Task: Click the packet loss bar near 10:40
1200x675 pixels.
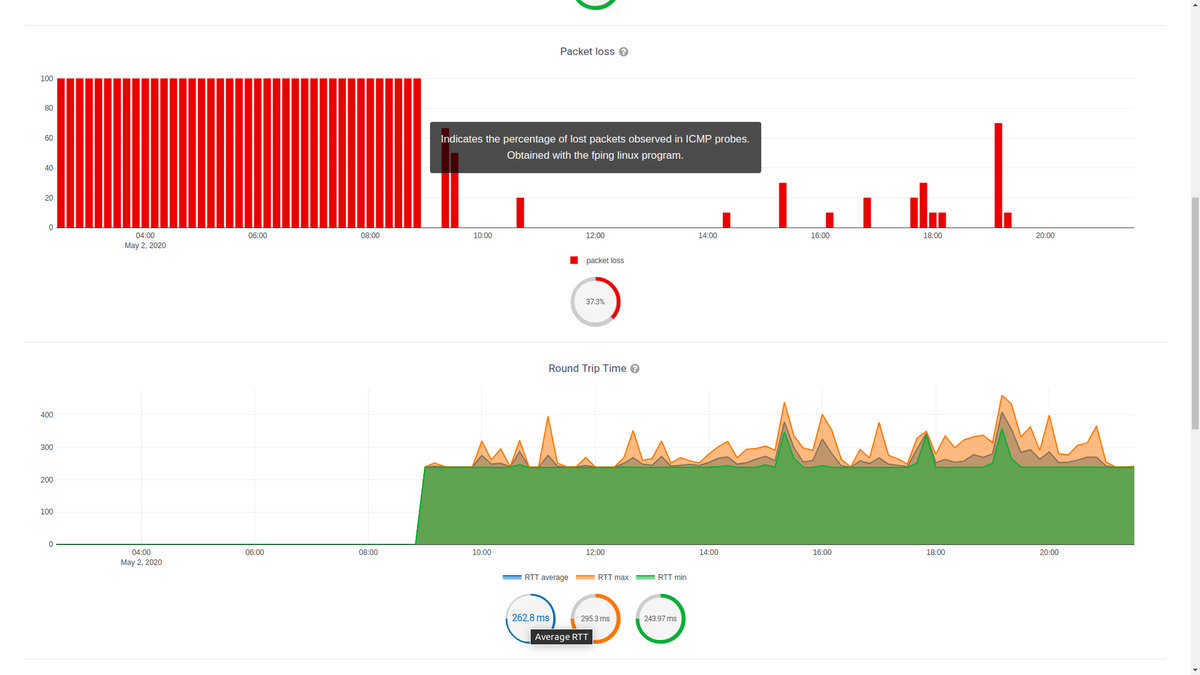Action: [x=520, y=213]
